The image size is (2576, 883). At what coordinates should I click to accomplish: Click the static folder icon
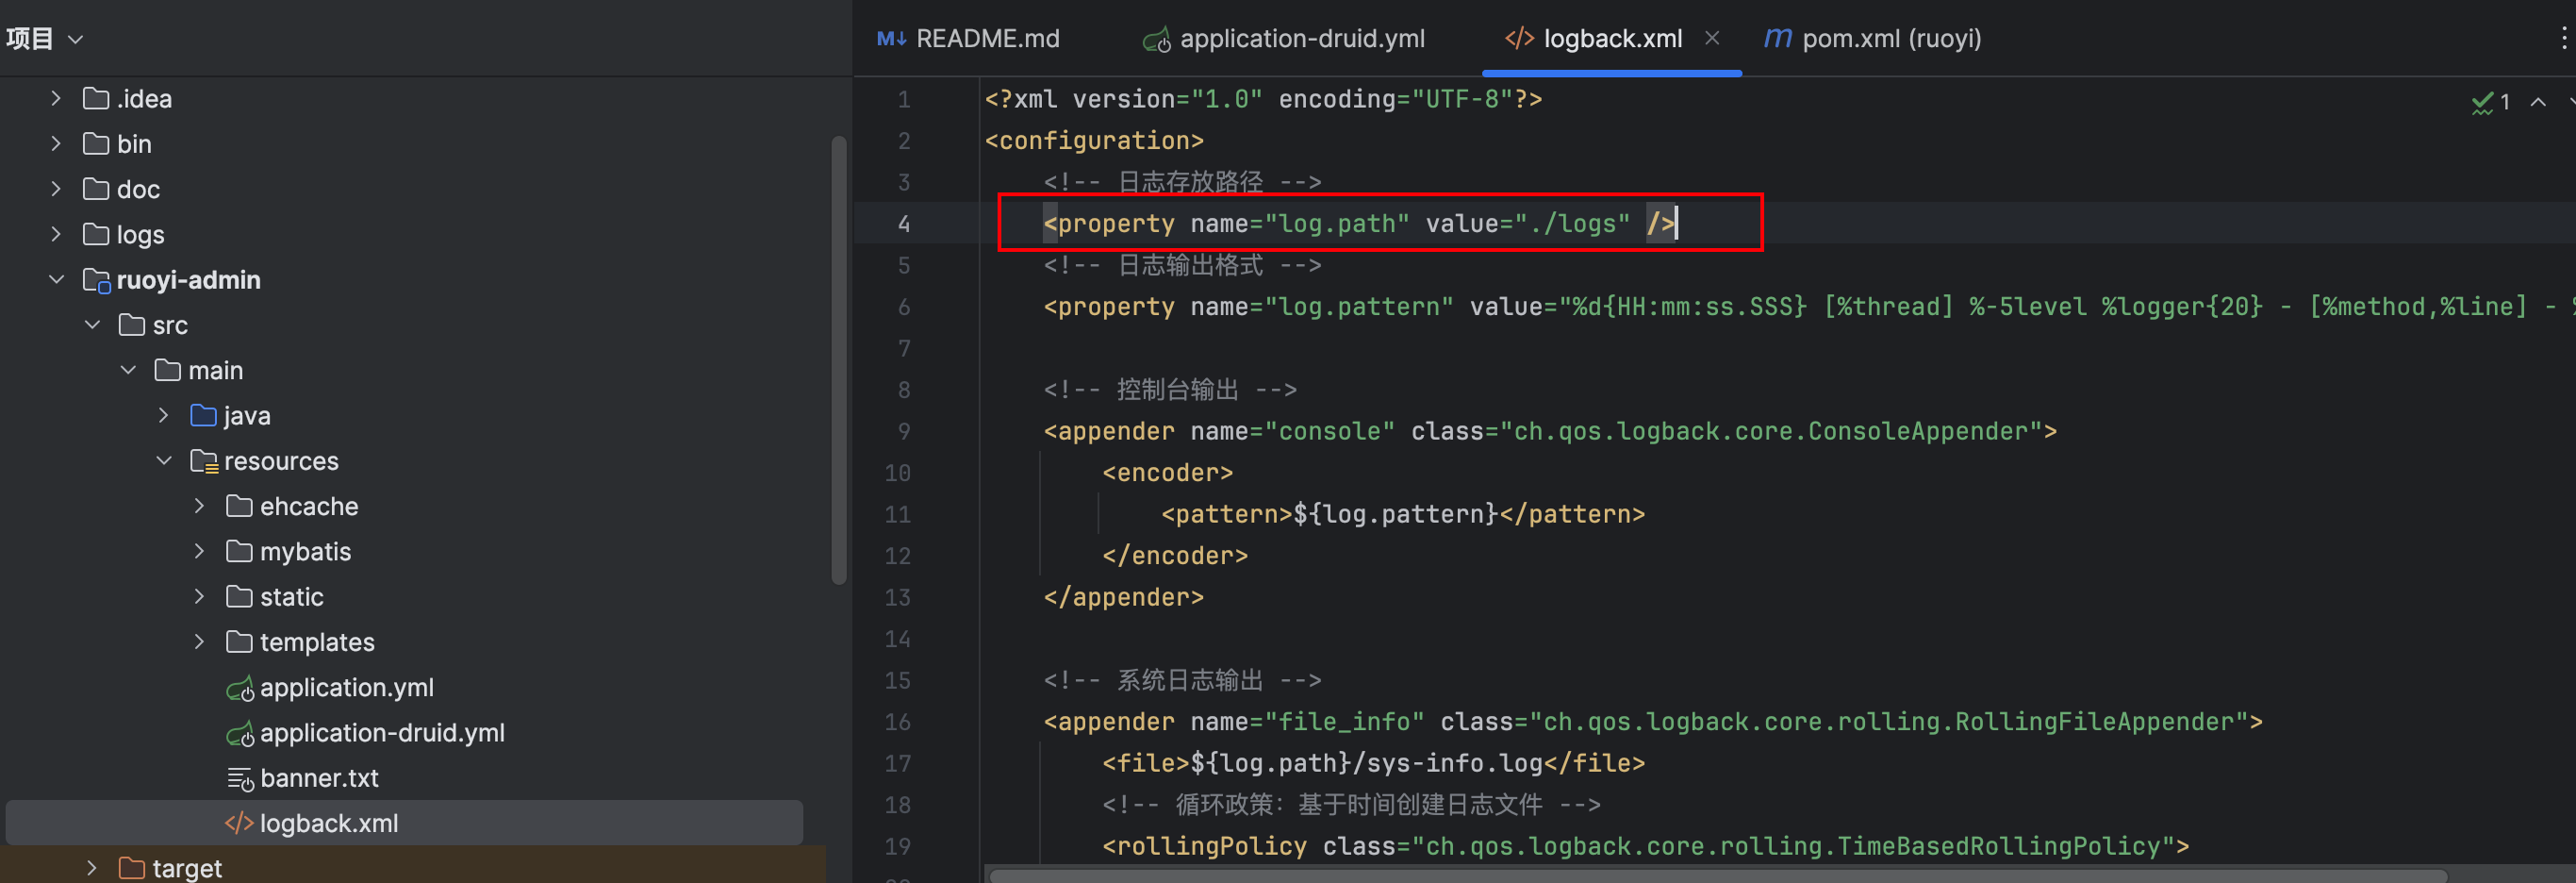pyautogui.click(x=240, y=597)
